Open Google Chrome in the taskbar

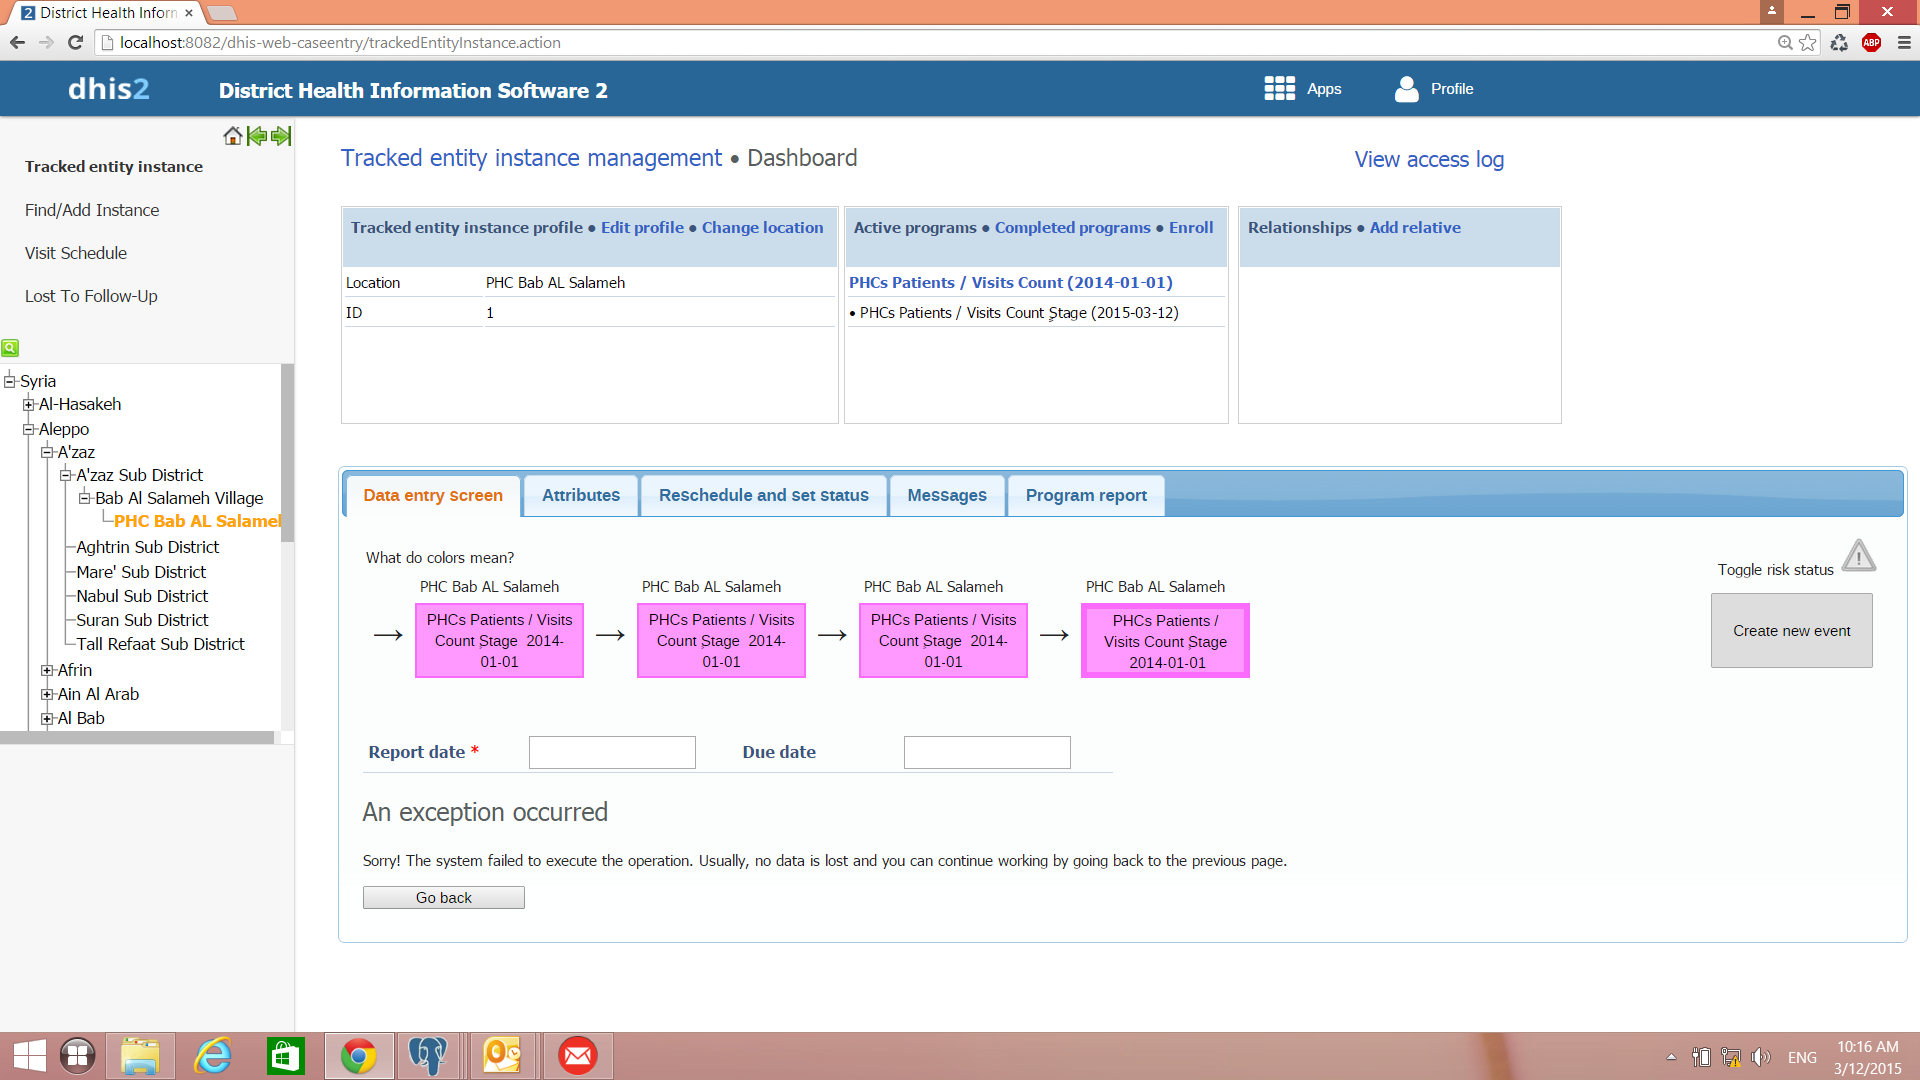tap(358, 1056)
